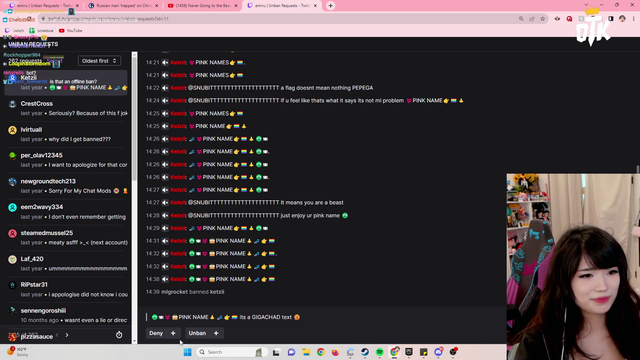Select sennengoroshiii unban request
Image resolution: width=640 pixels, height=360 pixels.
[67, 315]
